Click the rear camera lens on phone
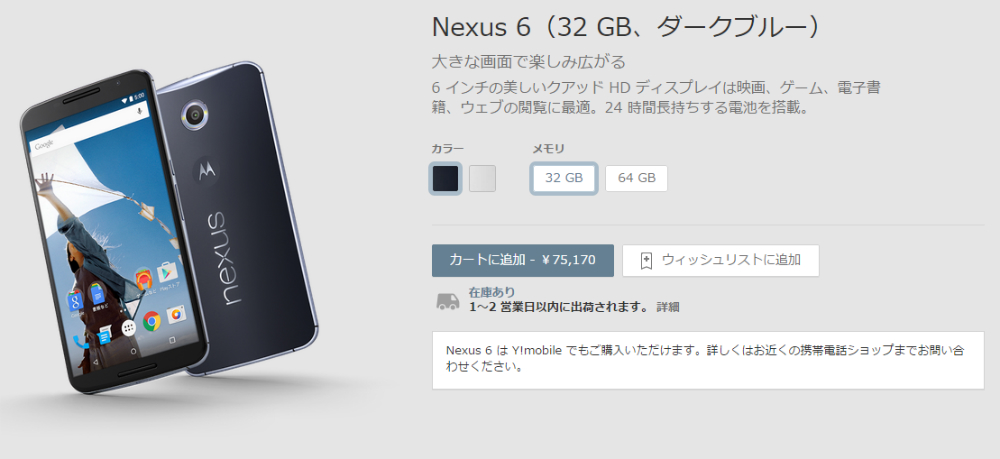Screen dimensions: 1000x459 195,115
